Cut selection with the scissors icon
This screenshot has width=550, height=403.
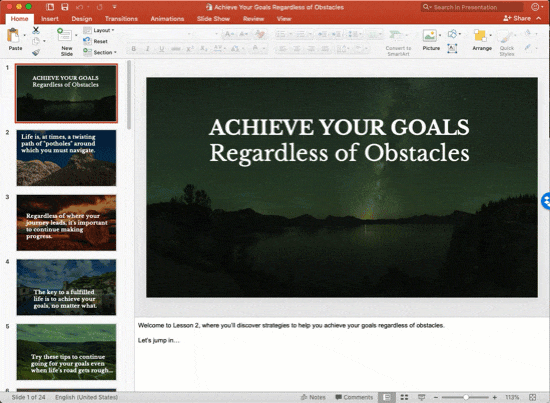pyautogui.click(x=36, y=30)
